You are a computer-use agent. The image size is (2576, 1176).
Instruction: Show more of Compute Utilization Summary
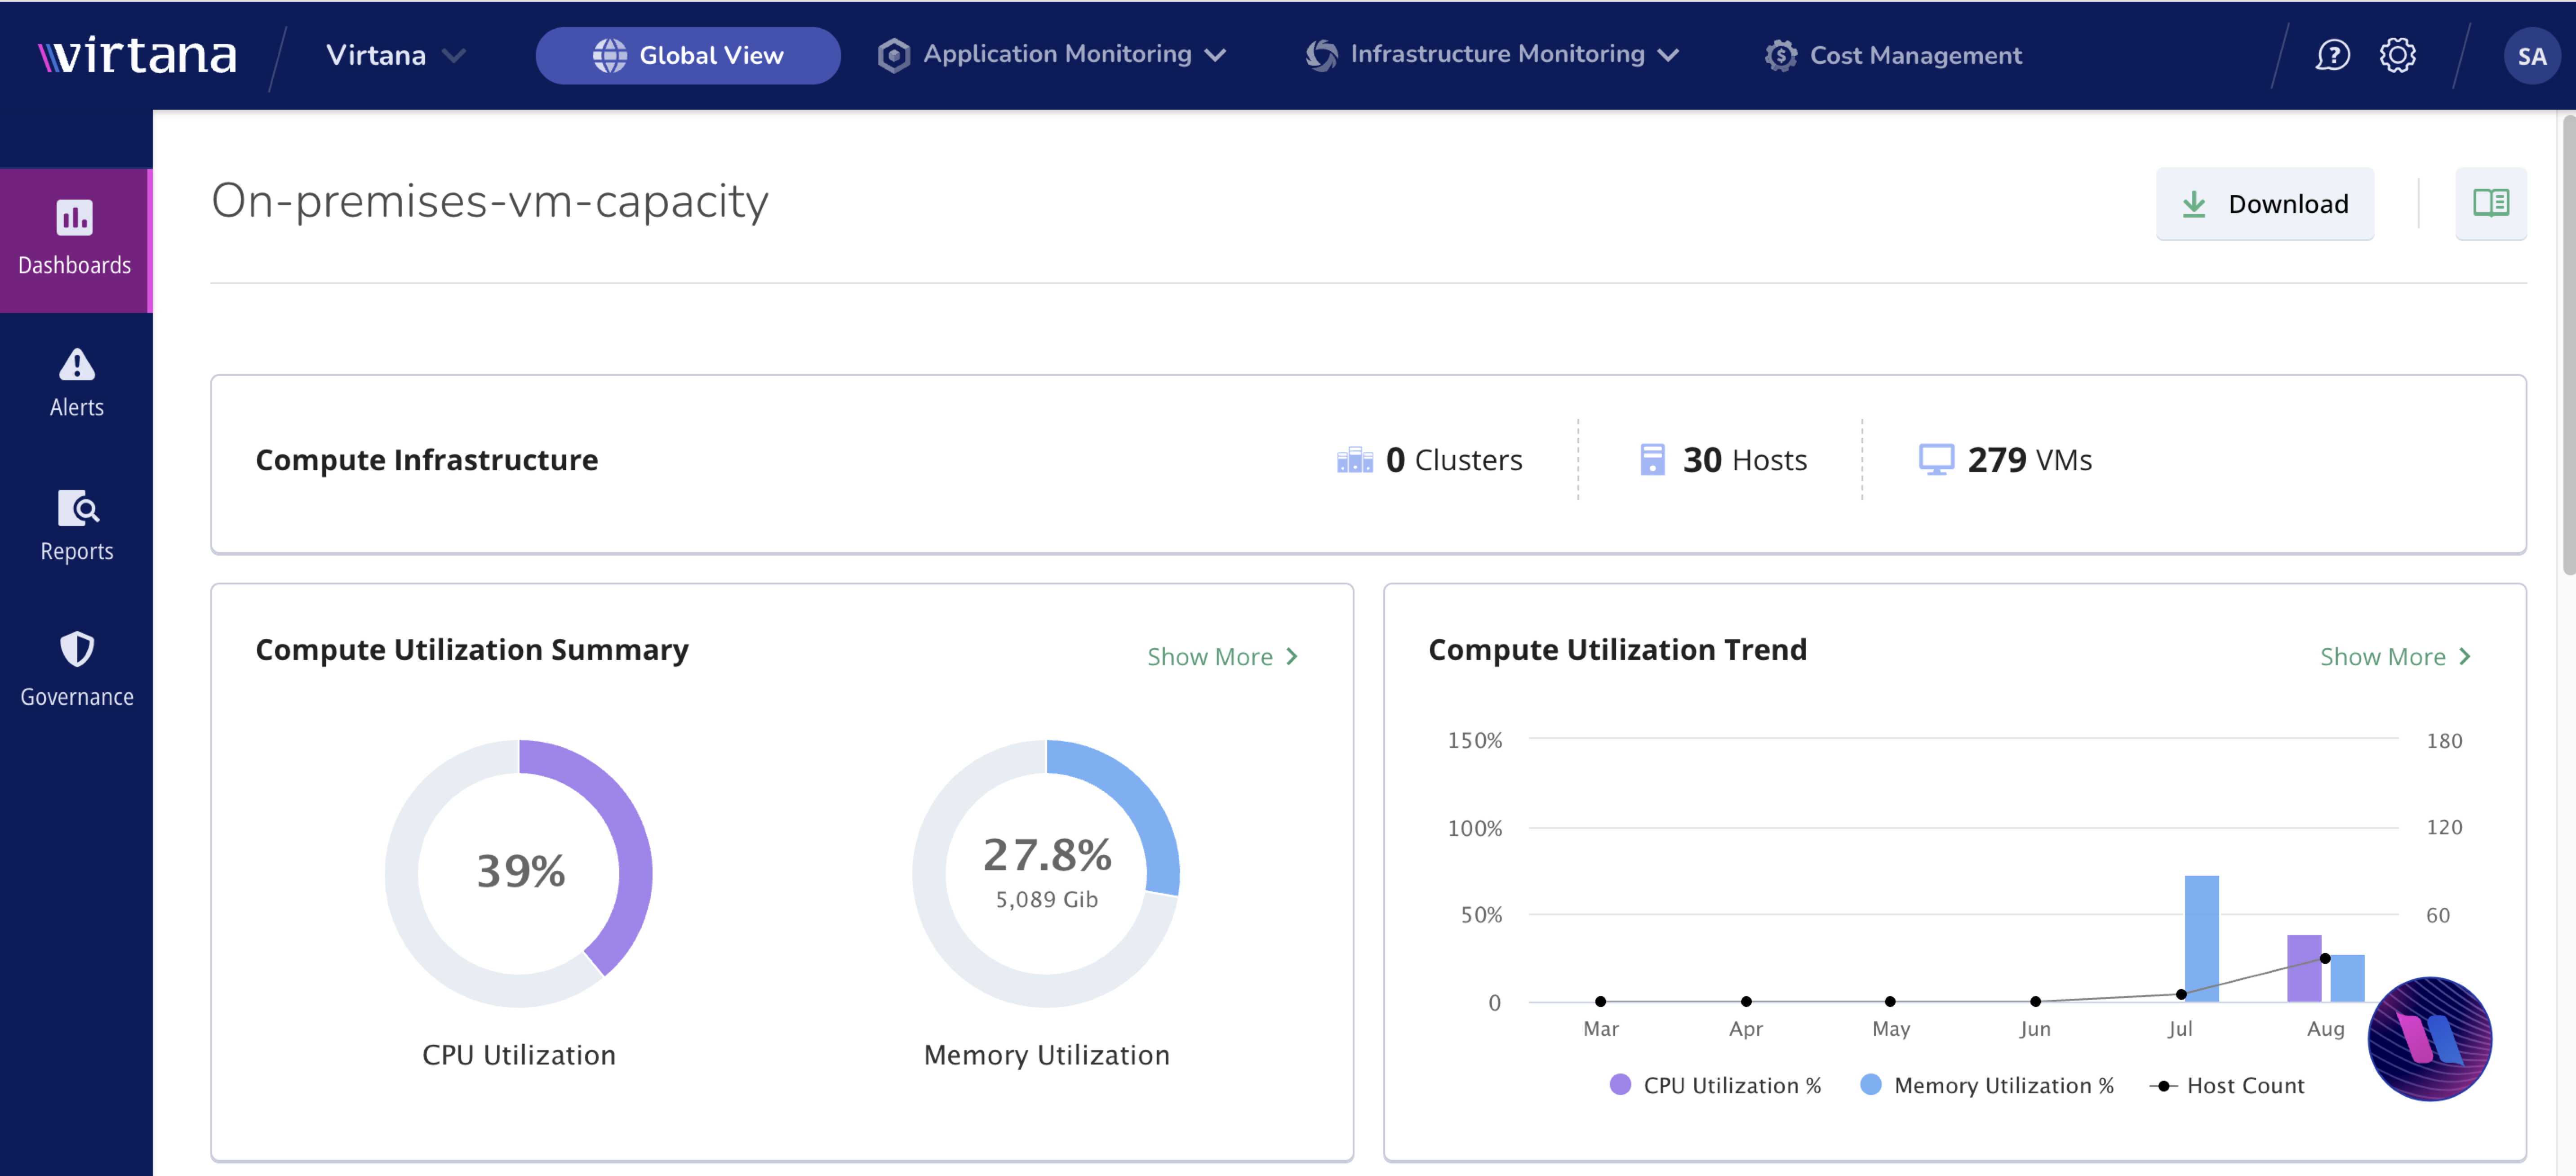tap(1222, 657)
